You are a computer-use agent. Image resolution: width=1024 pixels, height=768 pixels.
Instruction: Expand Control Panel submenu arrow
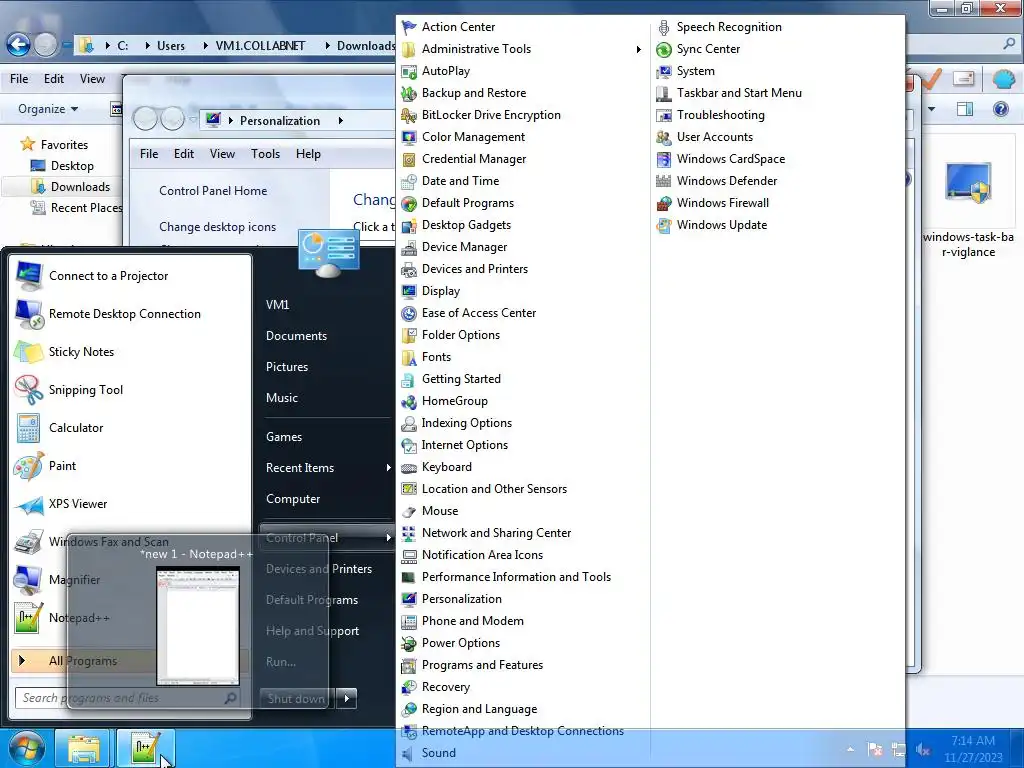click(x=389, y=537)
